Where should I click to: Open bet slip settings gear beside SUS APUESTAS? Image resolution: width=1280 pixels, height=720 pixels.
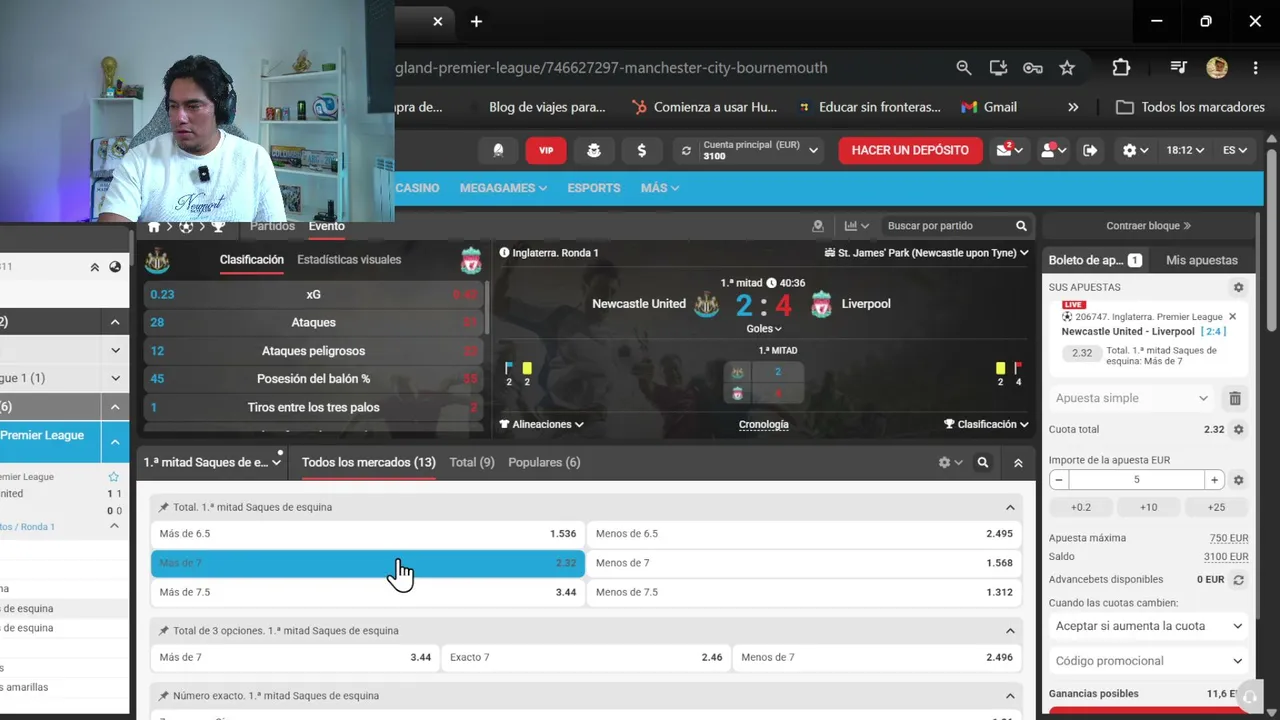1238,287
